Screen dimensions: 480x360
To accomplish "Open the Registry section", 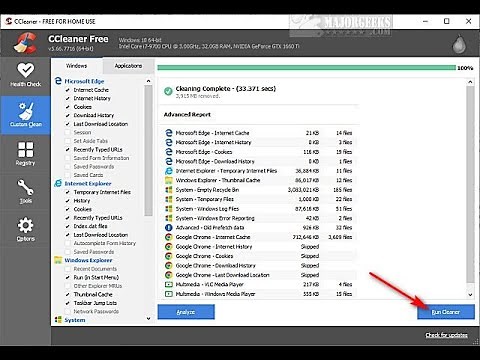I will [25, 154].
